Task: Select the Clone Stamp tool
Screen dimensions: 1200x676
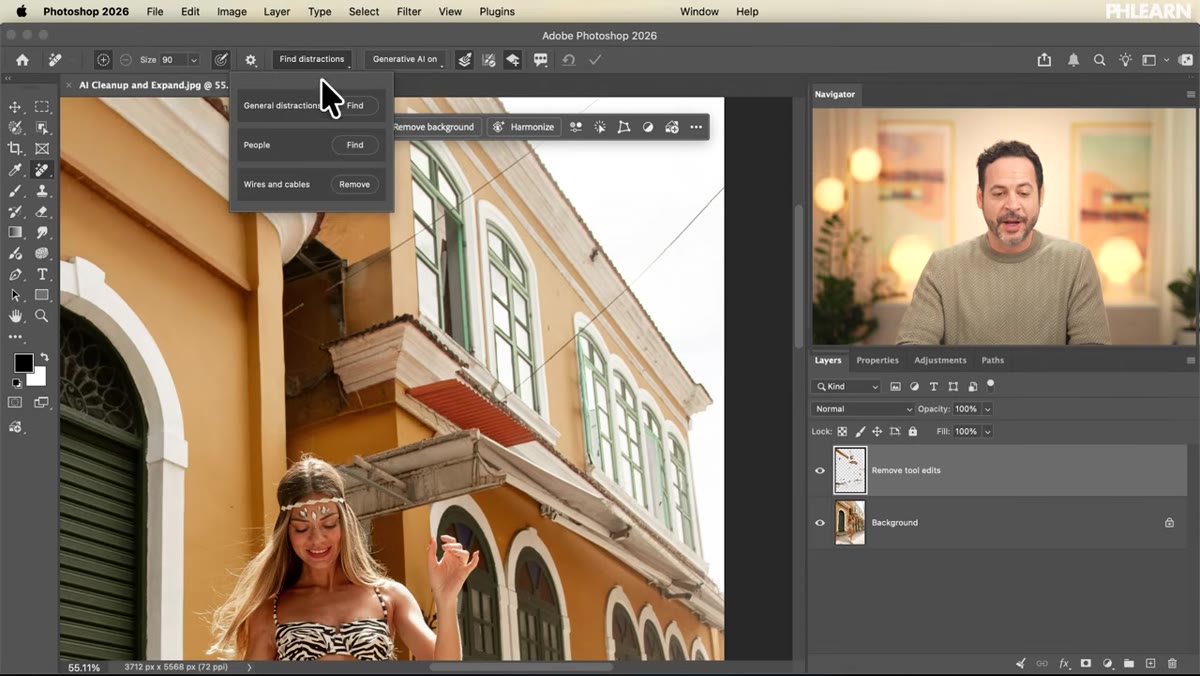Action: point(42,191)
